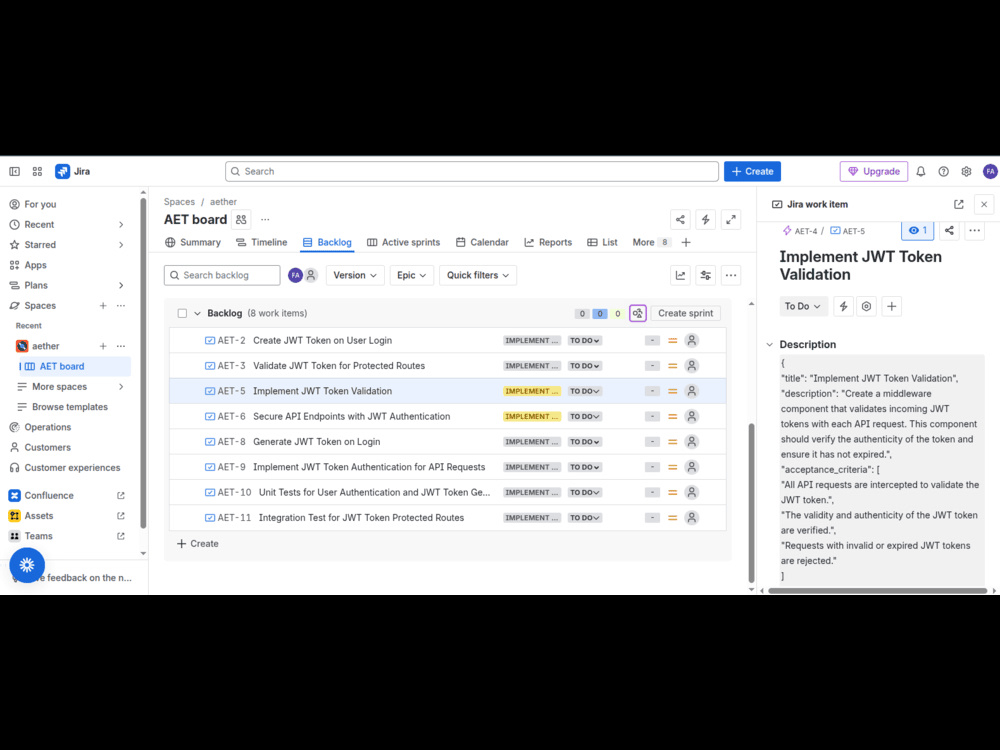
Task: Click Create below the backlog list
Action: 198,543
